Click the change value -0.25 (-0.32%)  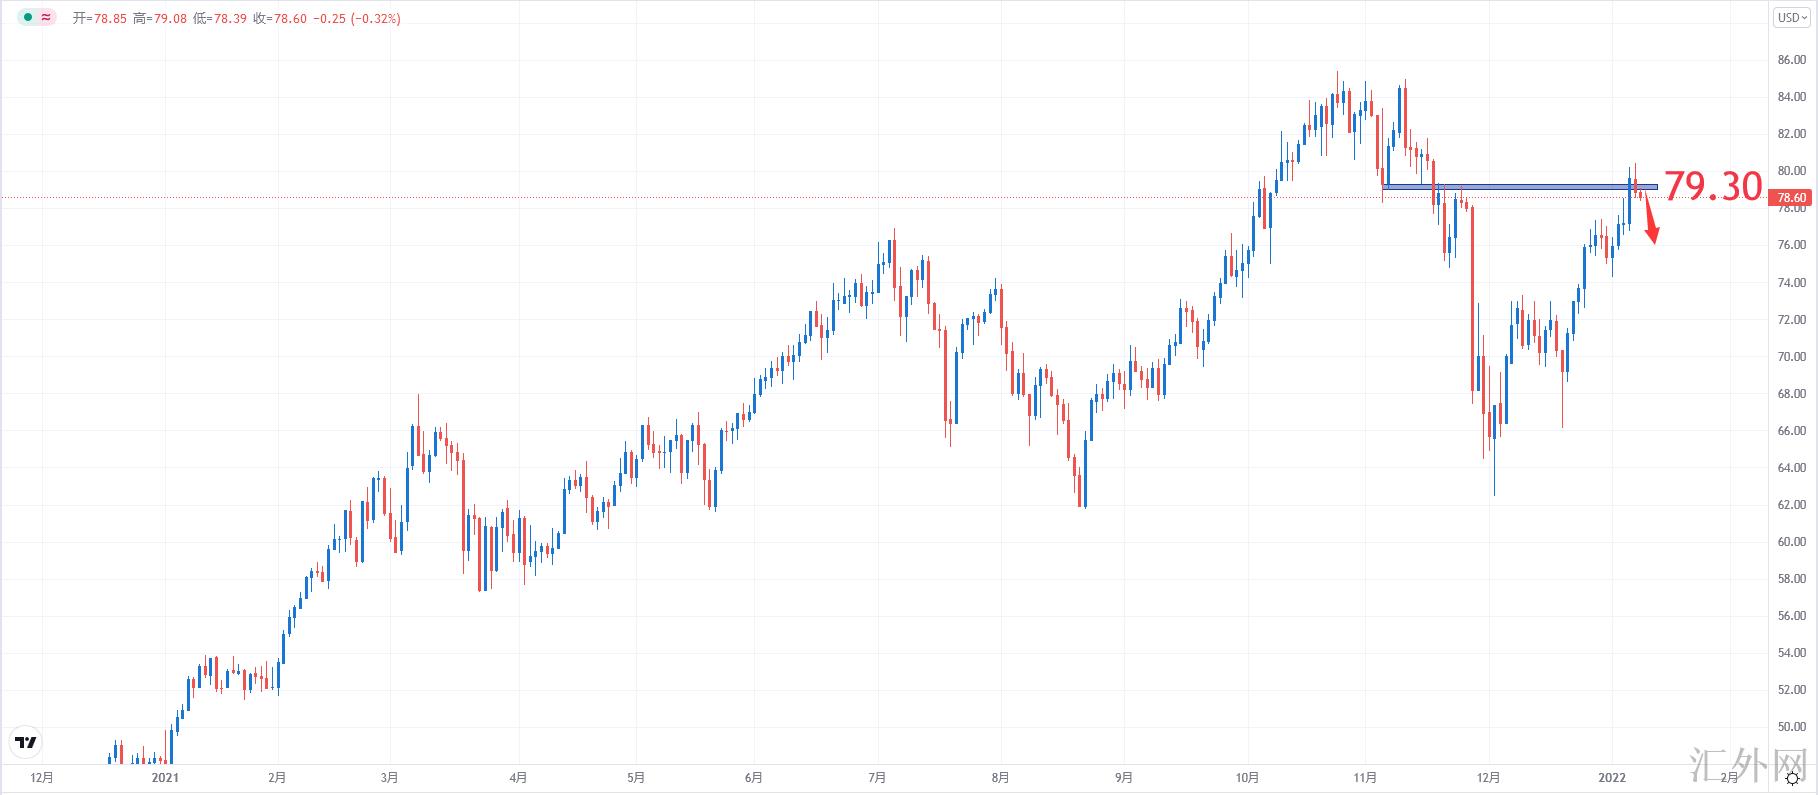tap(357, 19)
